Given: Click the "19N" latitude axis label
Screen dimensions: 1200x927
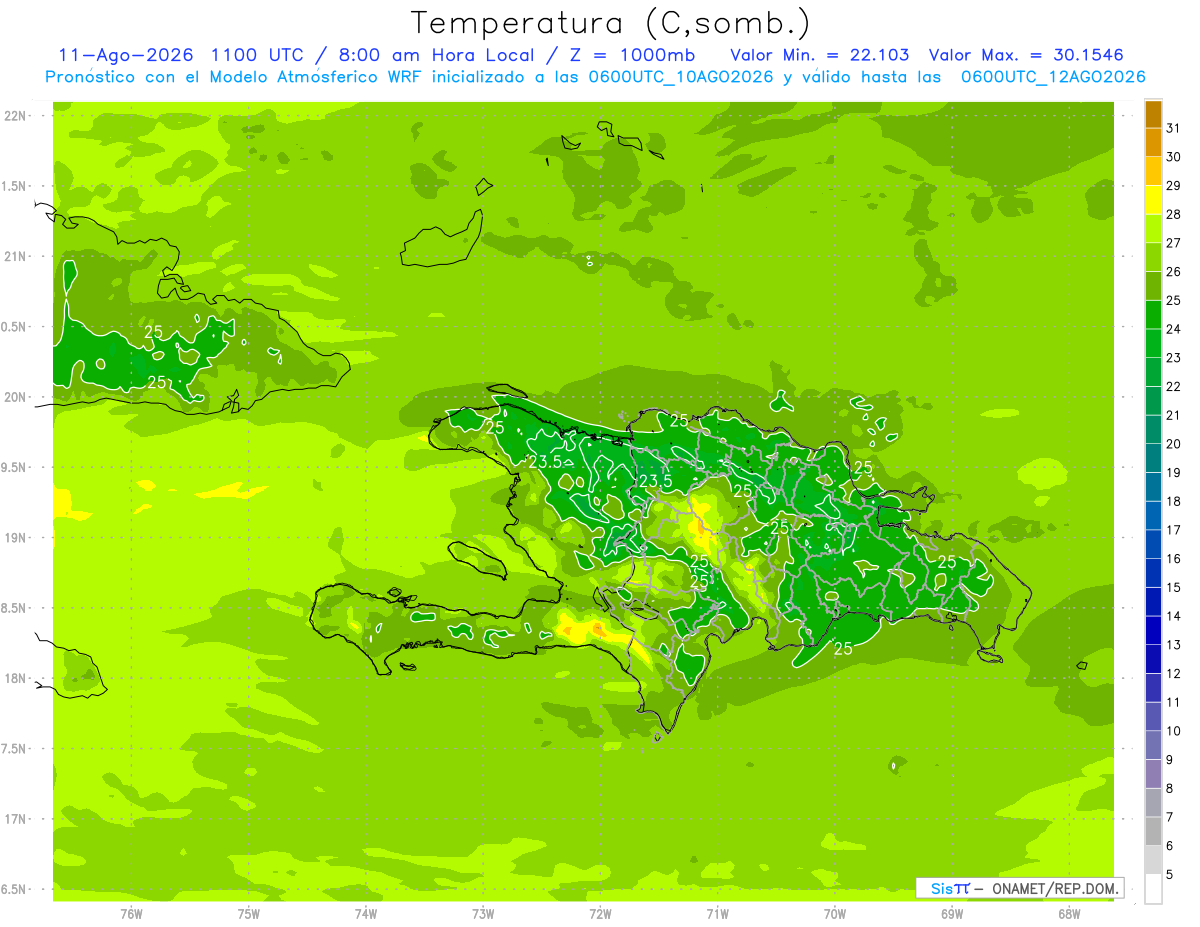Looking at the screenshot, I should [17, 538].
